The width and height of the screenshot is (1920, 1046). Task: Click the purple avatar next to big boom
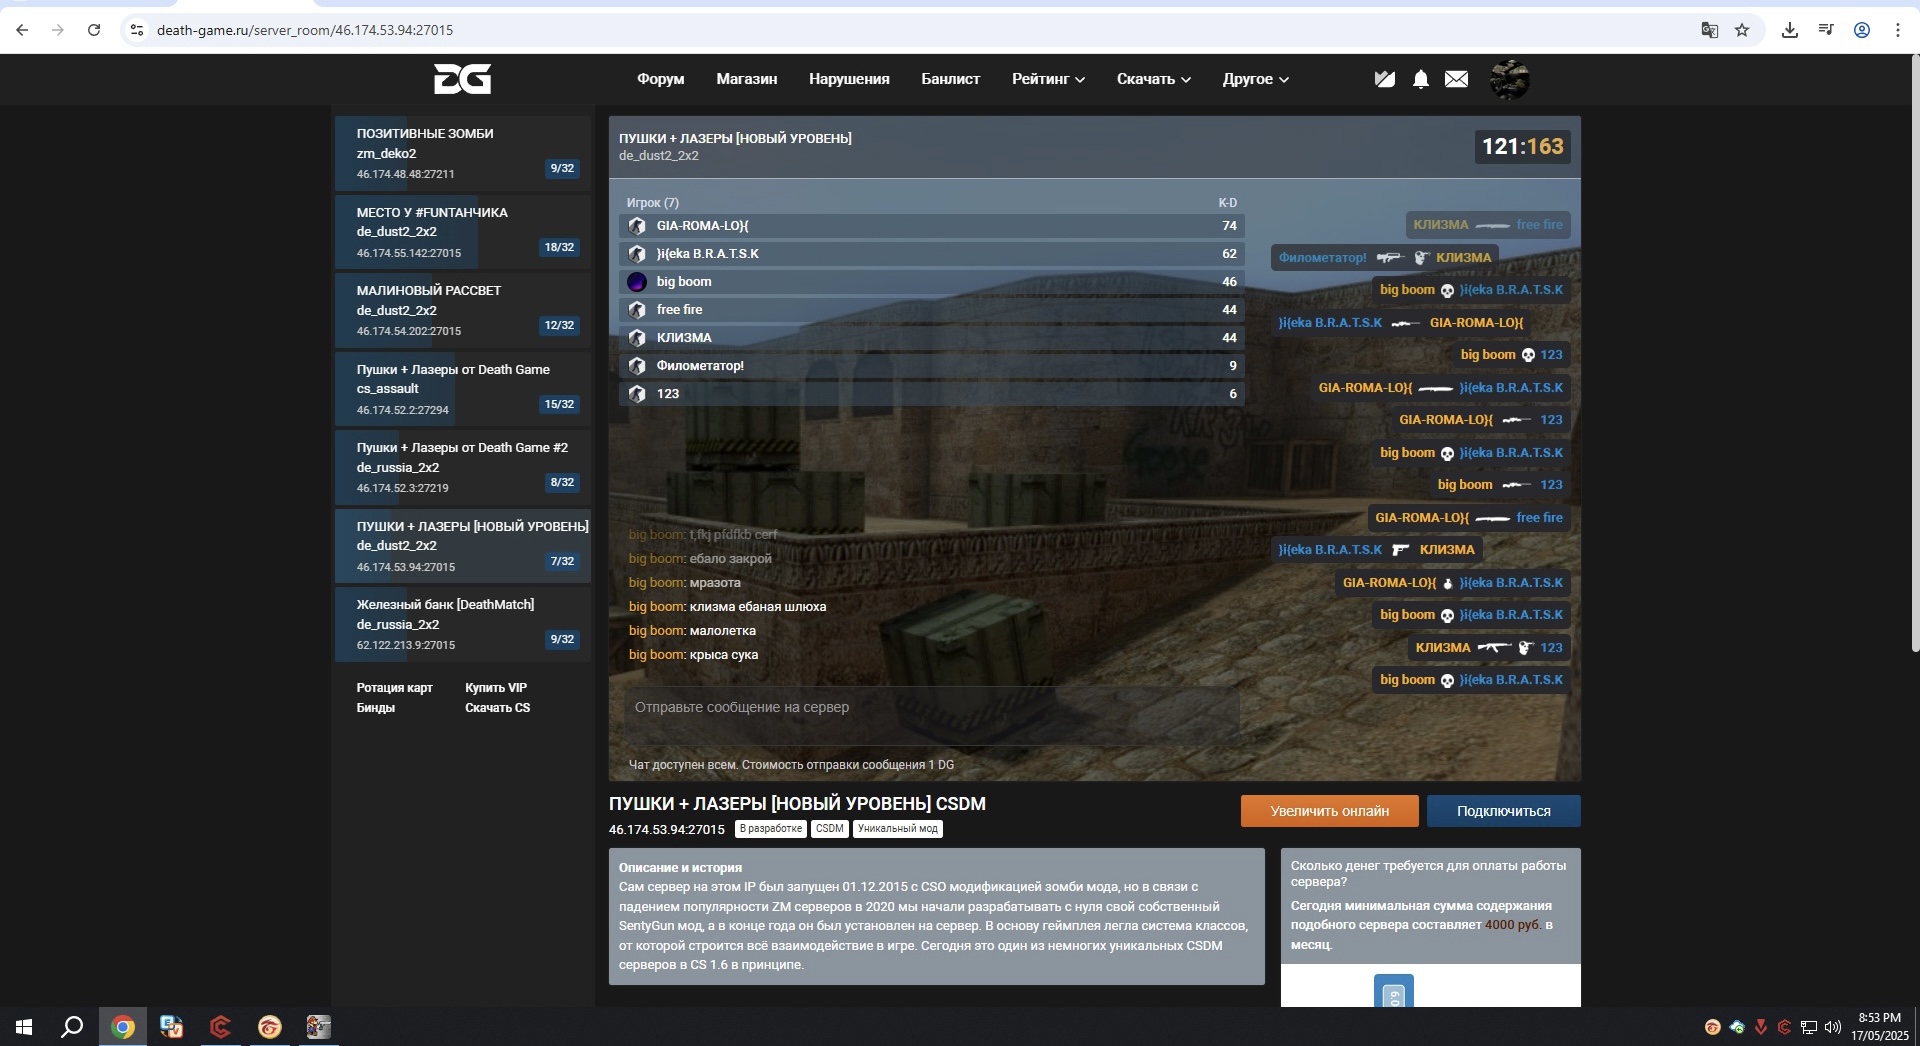point(637,282)
